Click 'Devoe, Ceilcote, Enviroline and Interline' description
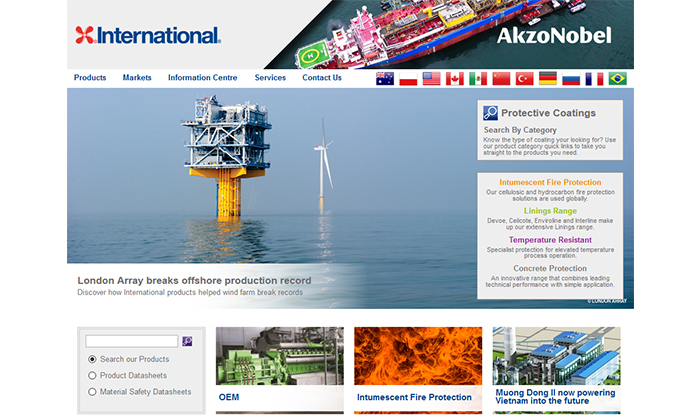 tap(550, 224)
